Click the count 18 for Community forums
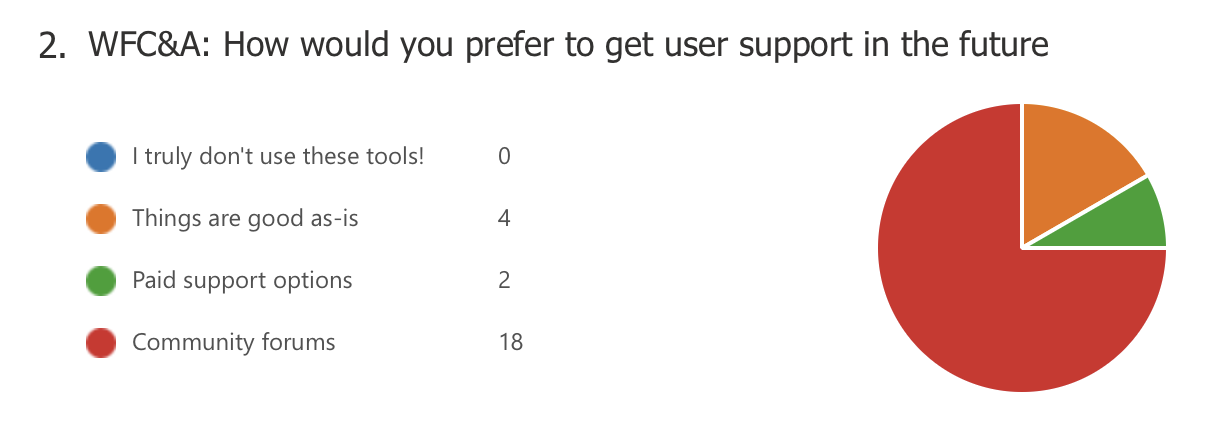Screen dimensions: 1222x432 click(x=510, y=343)
